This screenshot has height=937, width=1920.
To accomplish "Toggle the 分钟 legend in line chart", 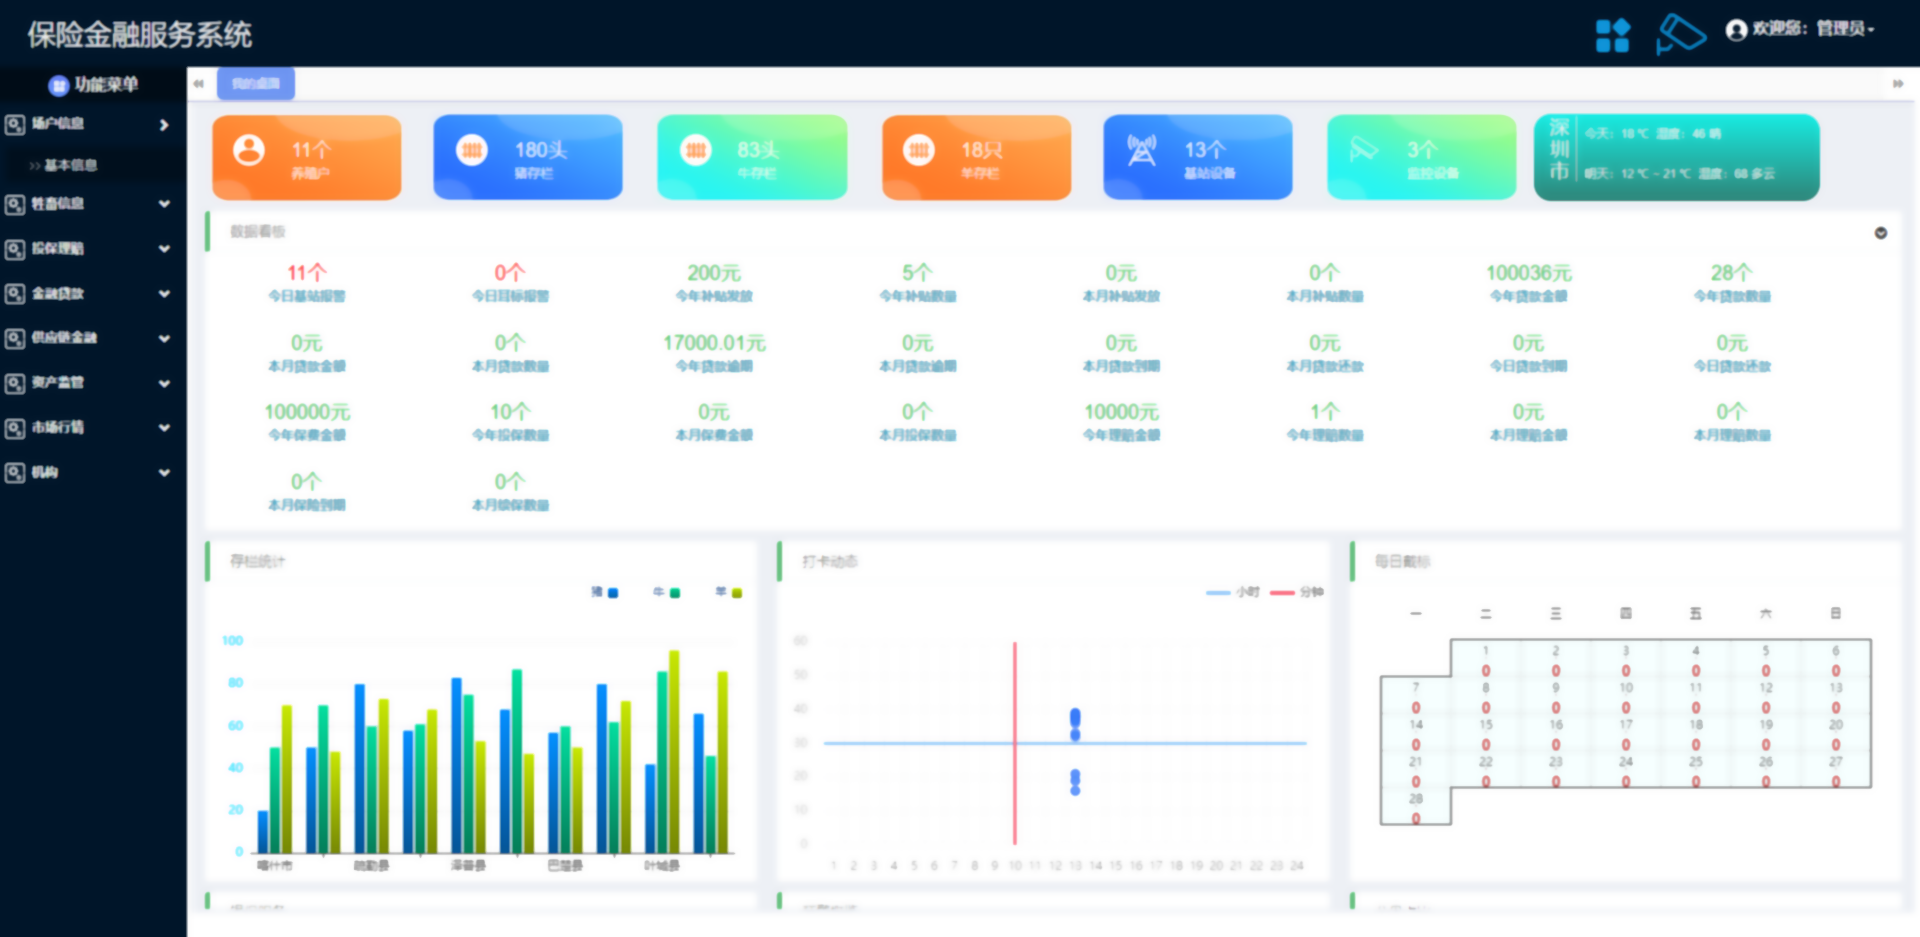I will click(x=1296, y=592).
